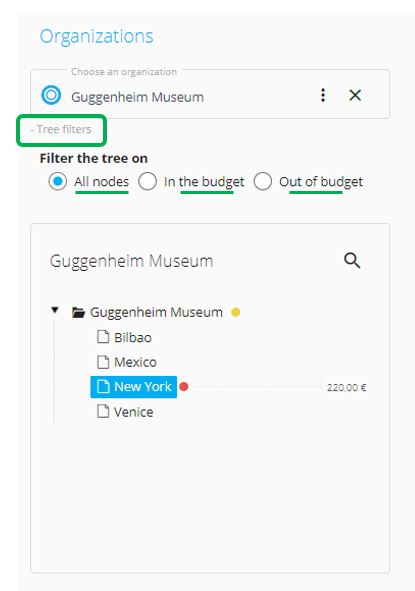Viewport: 415px width, 591px height.
Task: Click the blue organization target icon
Action: 51,95
